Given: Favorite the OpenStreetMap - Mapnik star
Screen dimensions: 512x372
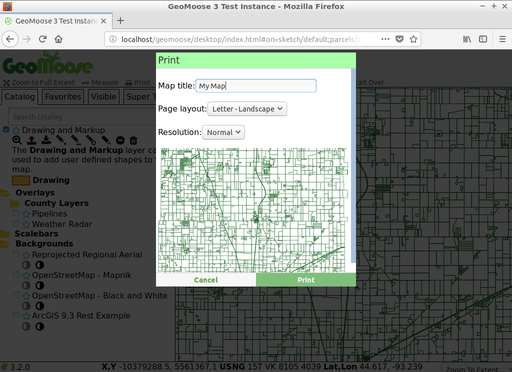Looking at the screenshot, I should [26, 275].
